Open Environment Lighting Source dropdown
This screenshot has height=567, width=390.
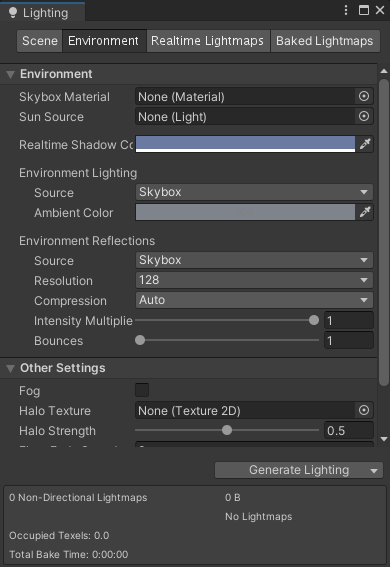pos(254,192)
